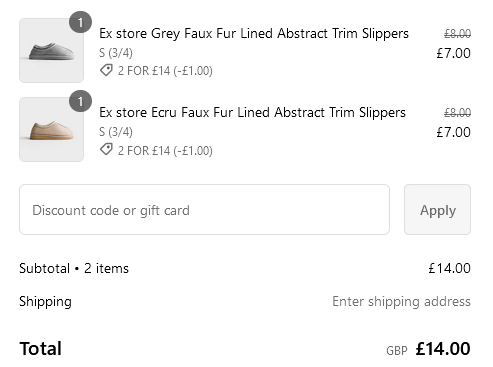The height and width of the screenshot is (367, 493).
Task: Click the 2 FOR £14 offer on Grey slippers
Action: [x=165, y=71]
